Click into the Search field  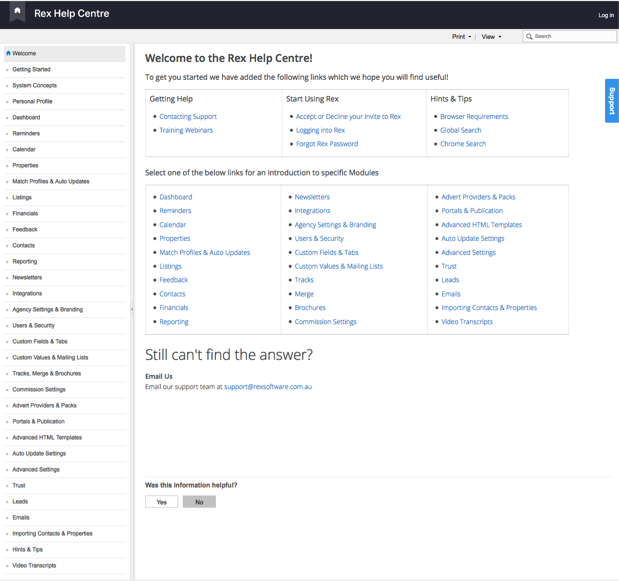click(x=569, y=36)
